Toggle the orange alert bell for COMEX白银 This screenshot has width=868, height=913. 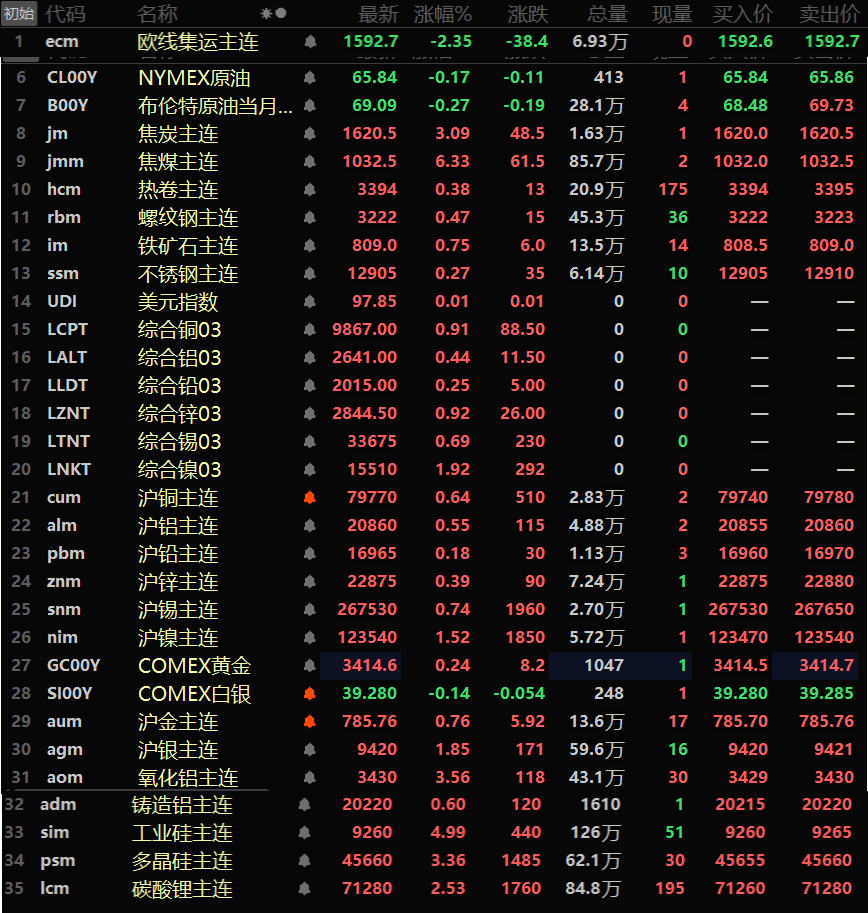click(x=310, y=694)
